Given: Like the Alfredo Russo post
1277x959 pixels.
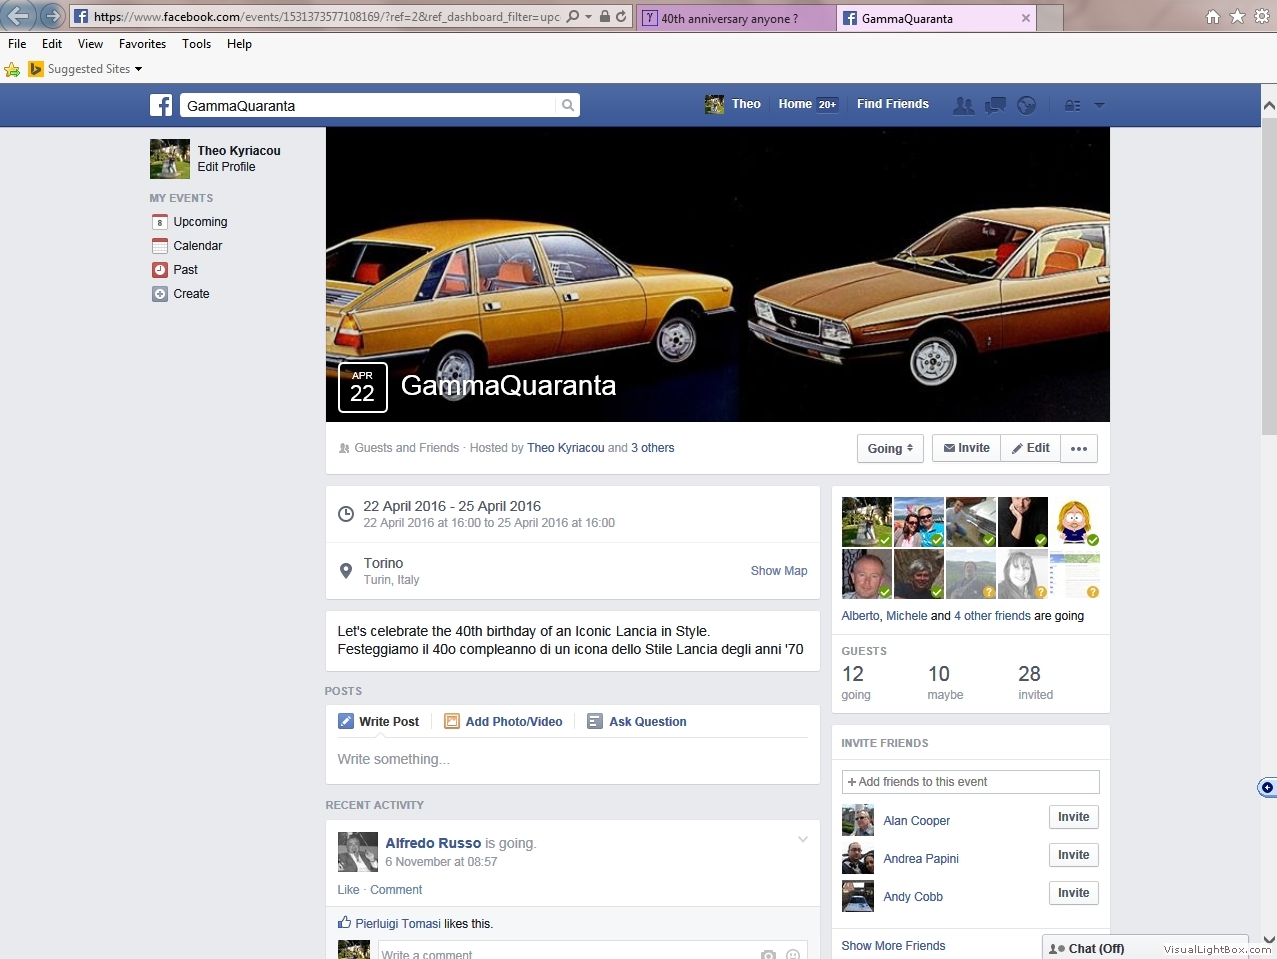Looking at the screenshot, I should (348, 890).
